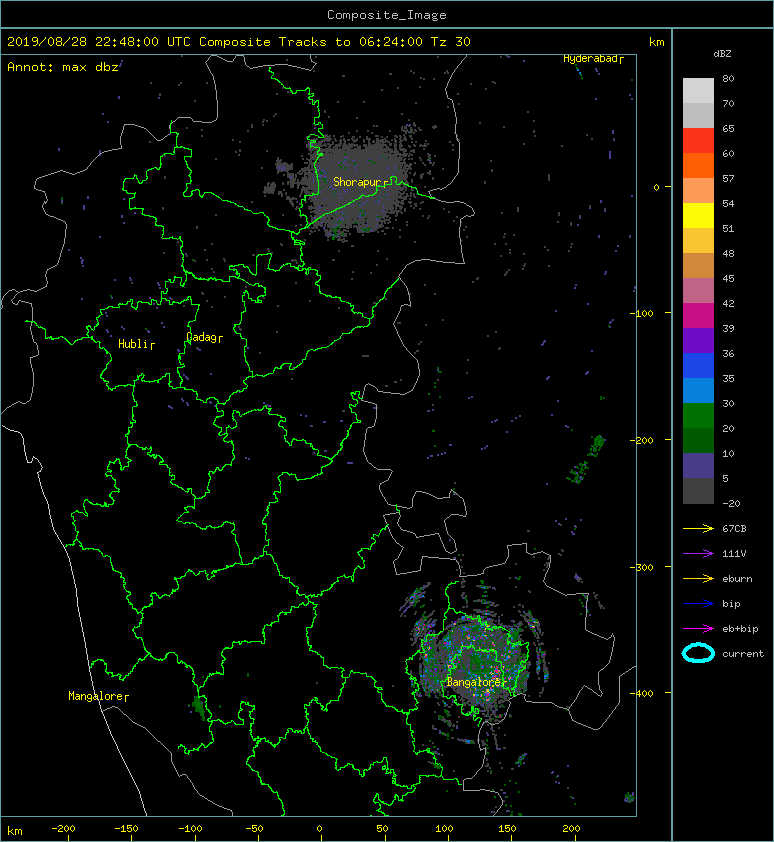Pick the white 80 dBZ color swatch
The width and height of the screenshot is (774, 842).
[698, 90]
